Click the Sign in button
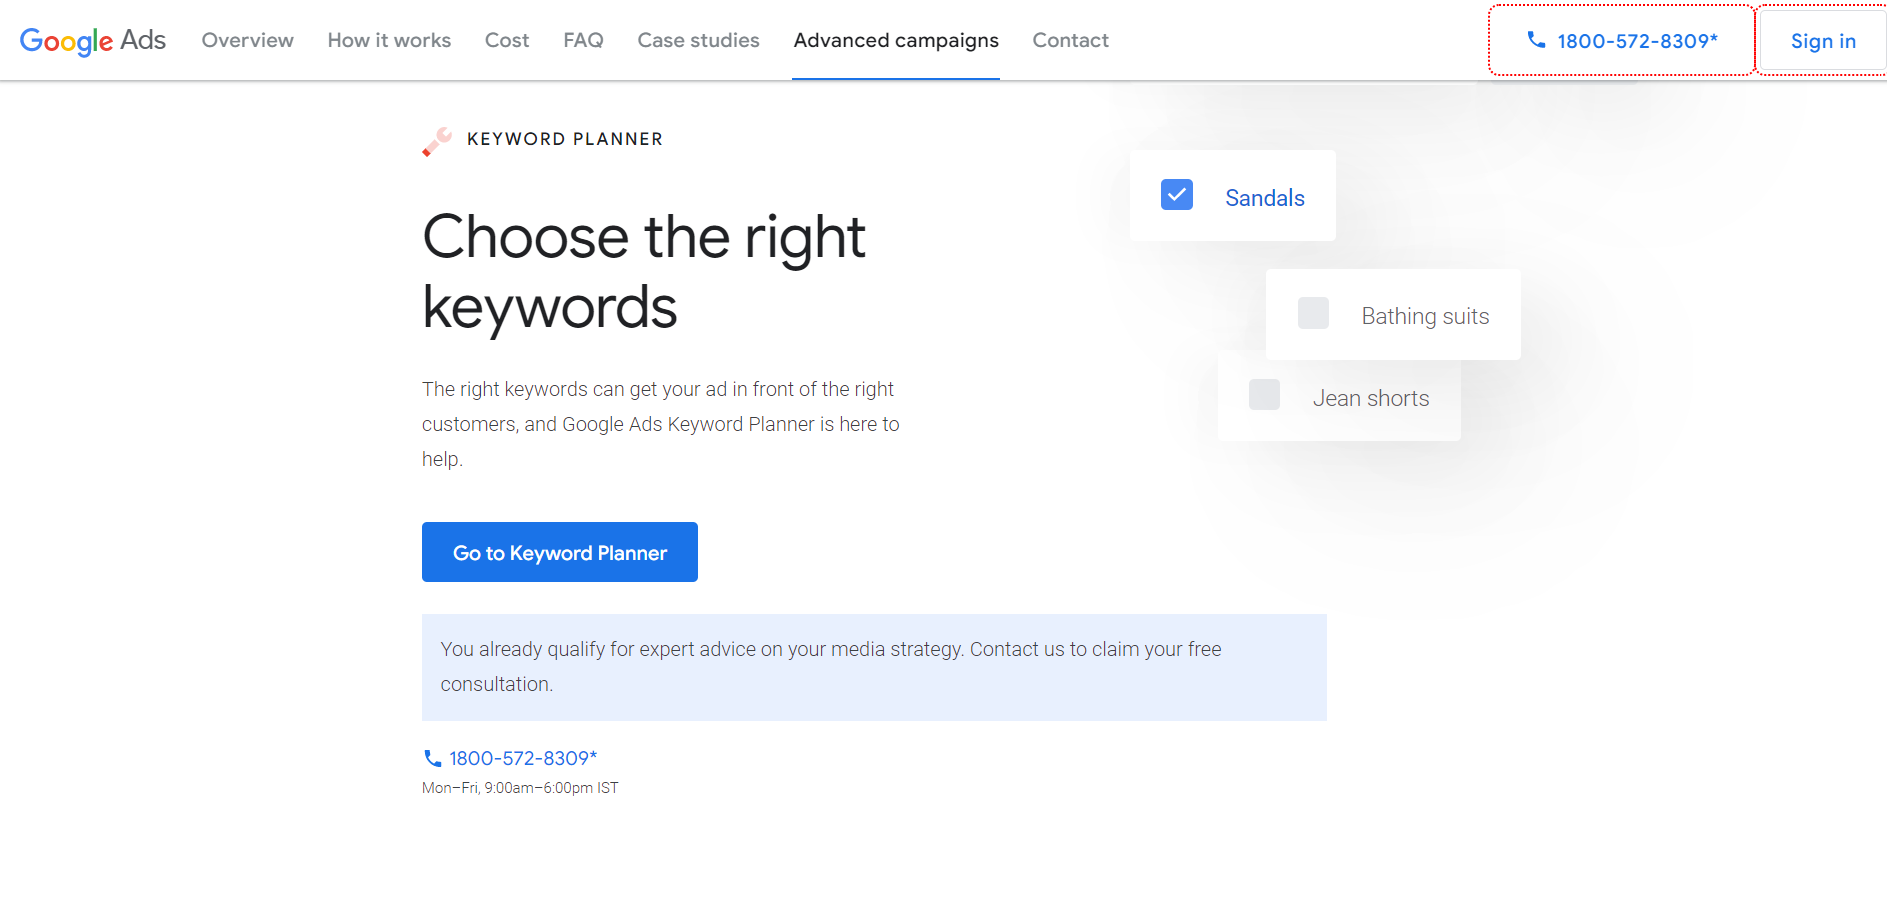 tap(1823, 41)
